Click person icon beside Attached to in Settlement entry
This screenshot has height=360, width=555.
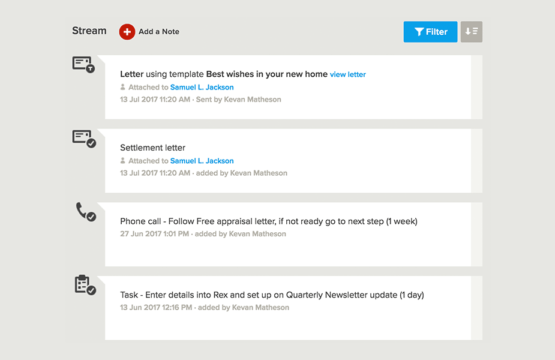pos(123,160)
